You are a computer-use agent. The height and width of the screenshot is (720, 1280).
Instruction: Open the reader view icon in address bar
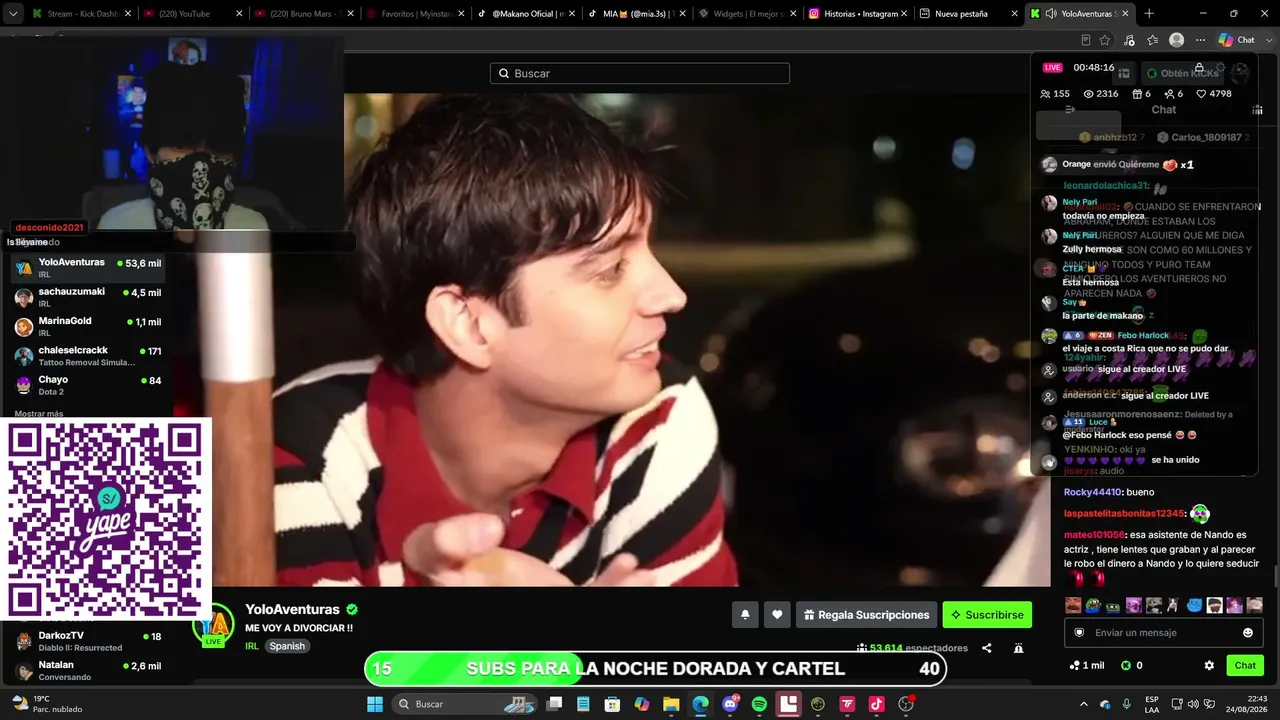point(1085,40)
